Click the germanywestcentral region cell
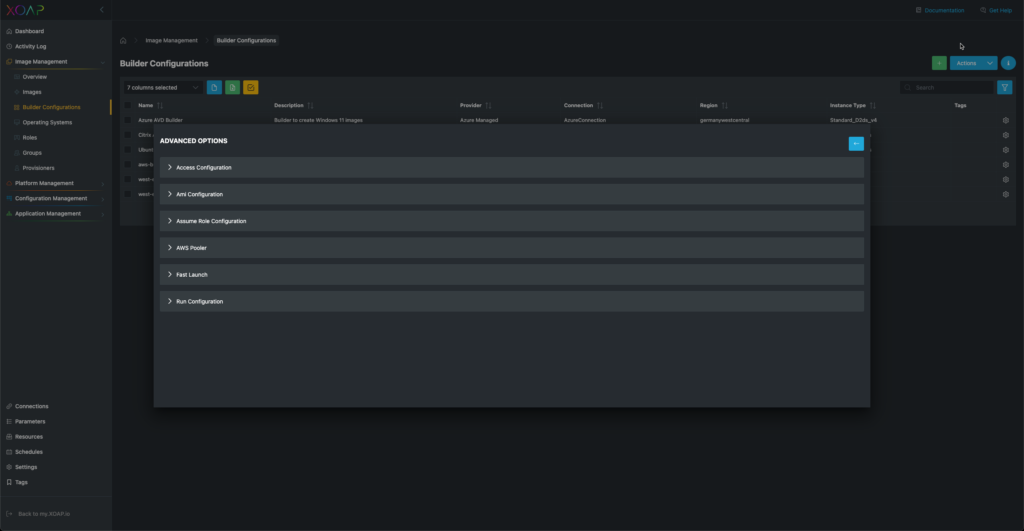 [724, 120]
